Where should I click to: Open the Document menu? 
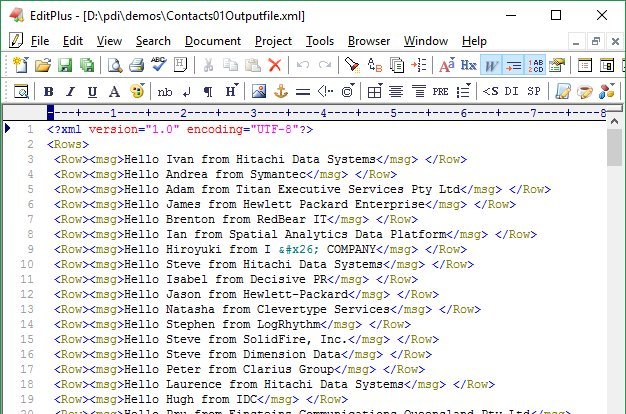pos(213,41)
